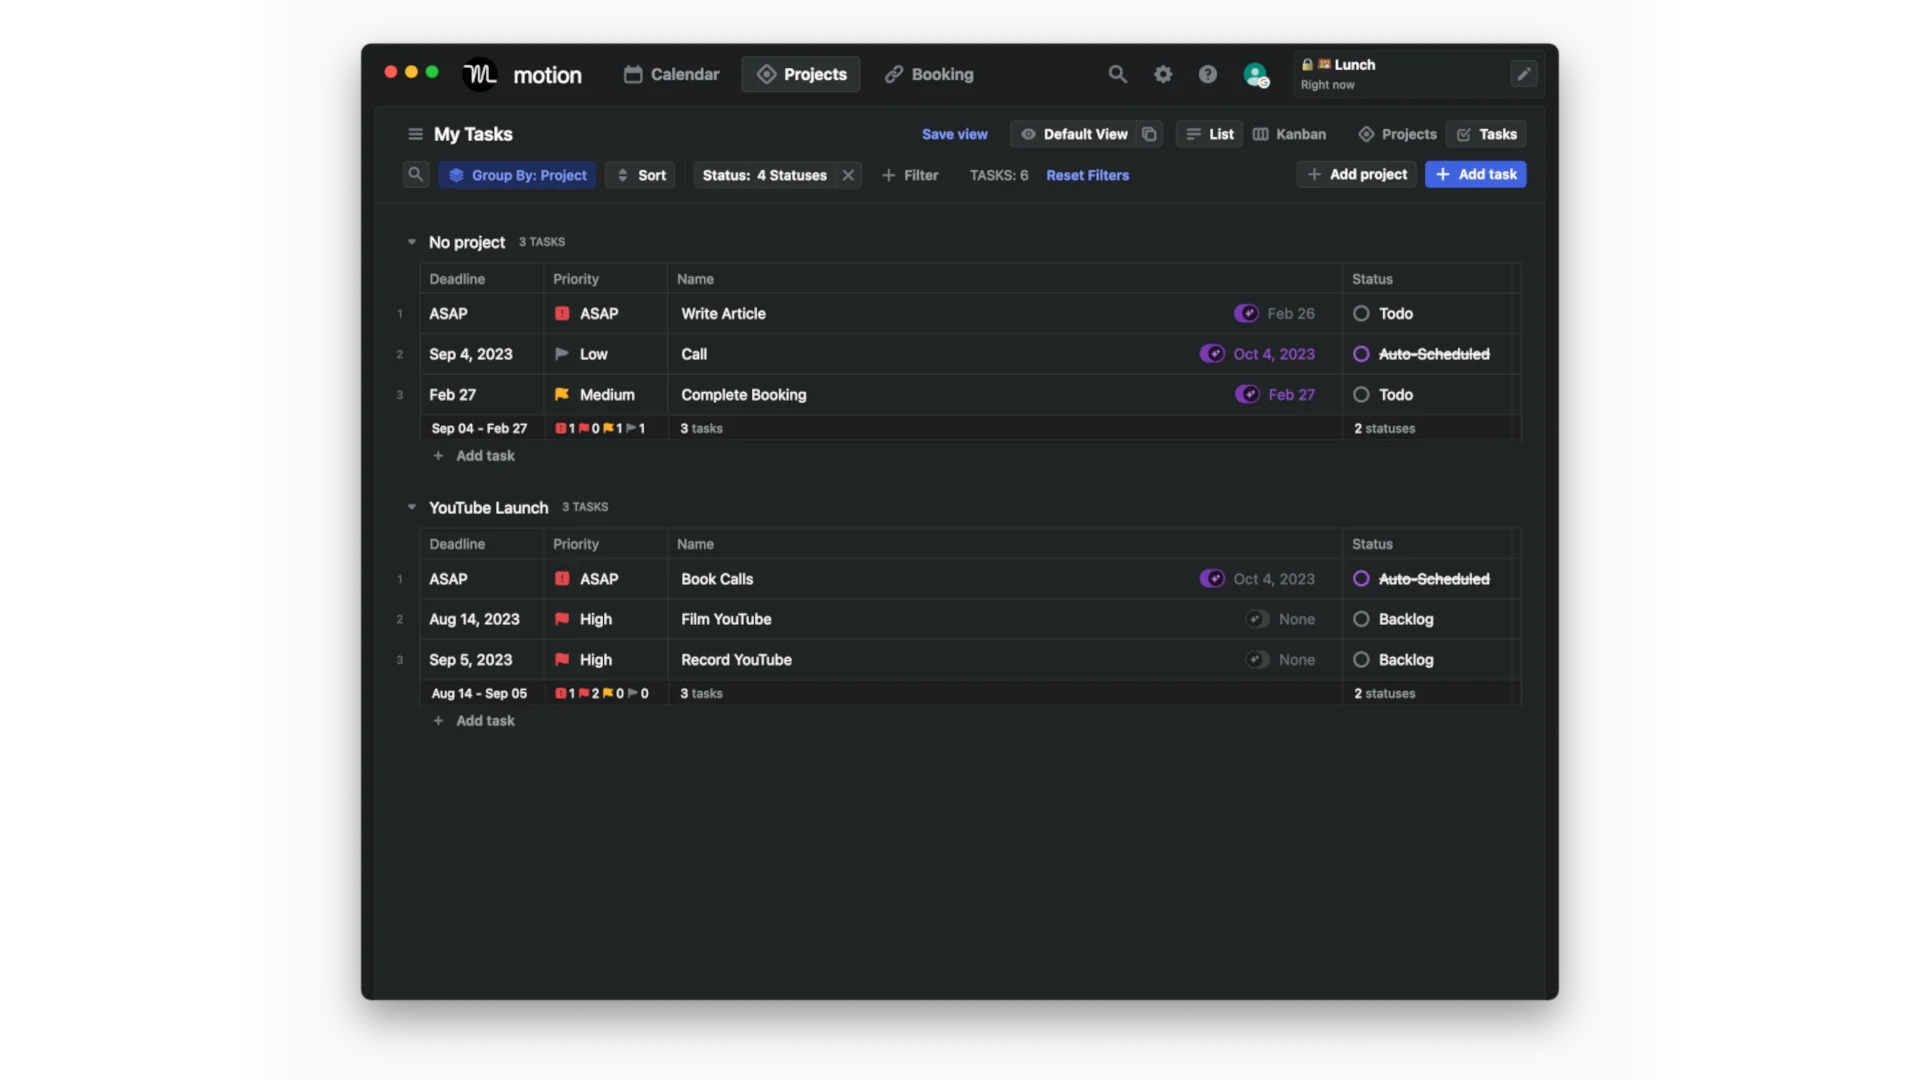
Task: Toggle the Tasks checkbox in the view bar
Action: tap(1463, 134)
